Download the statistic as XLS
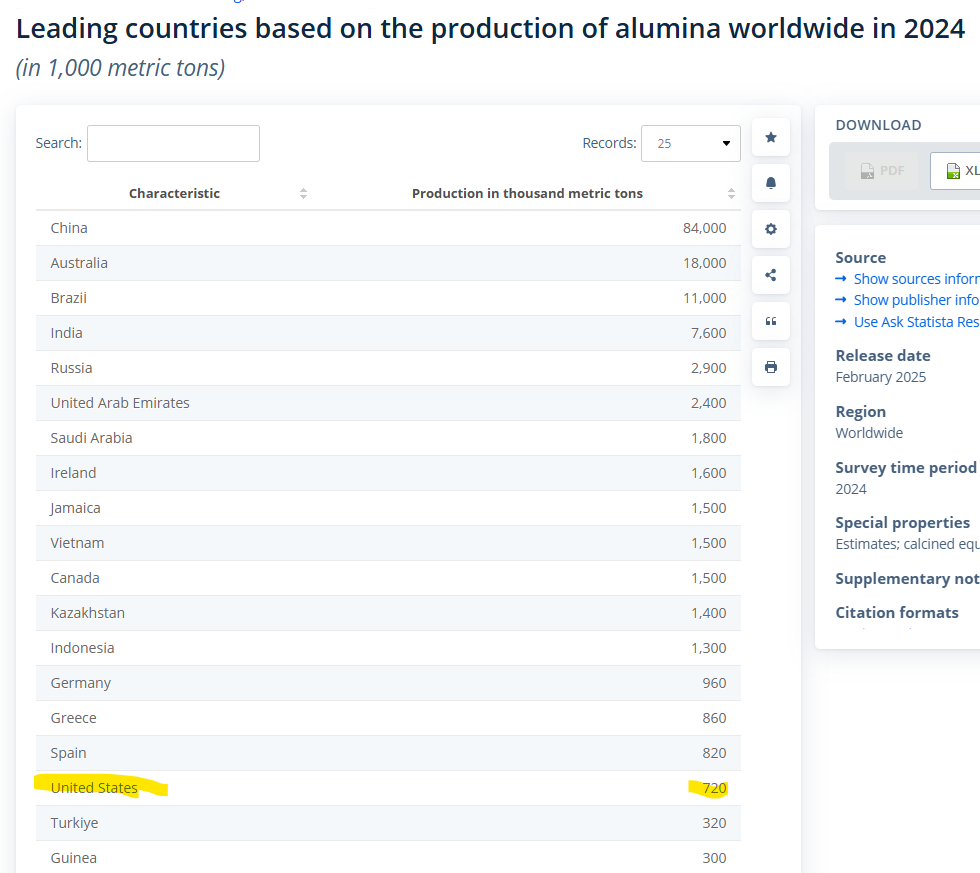980x873 pixels. tap(957, 171)
